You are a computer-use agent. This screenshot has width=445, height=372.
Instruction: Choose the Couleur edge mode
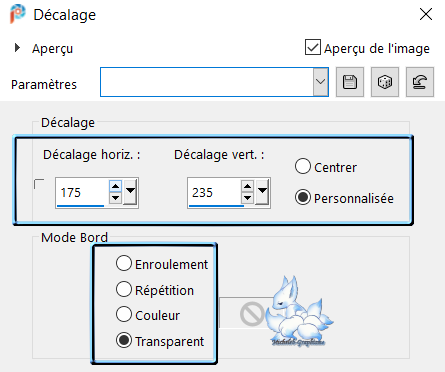(x=124, y=314)
